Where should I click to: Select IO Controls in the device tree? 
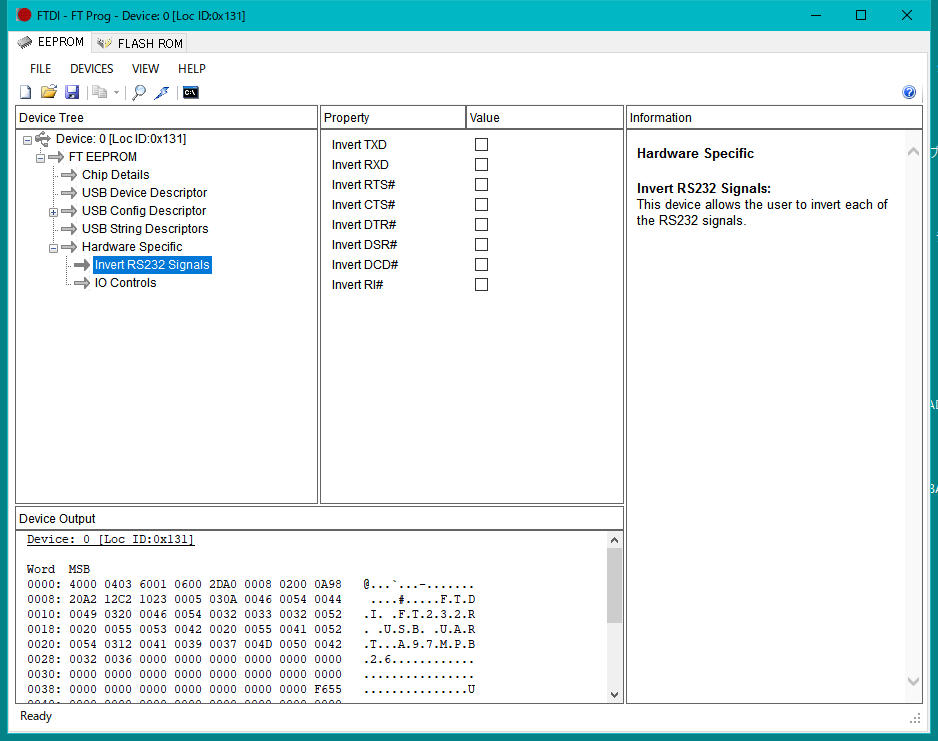click(x=125, y=283)
